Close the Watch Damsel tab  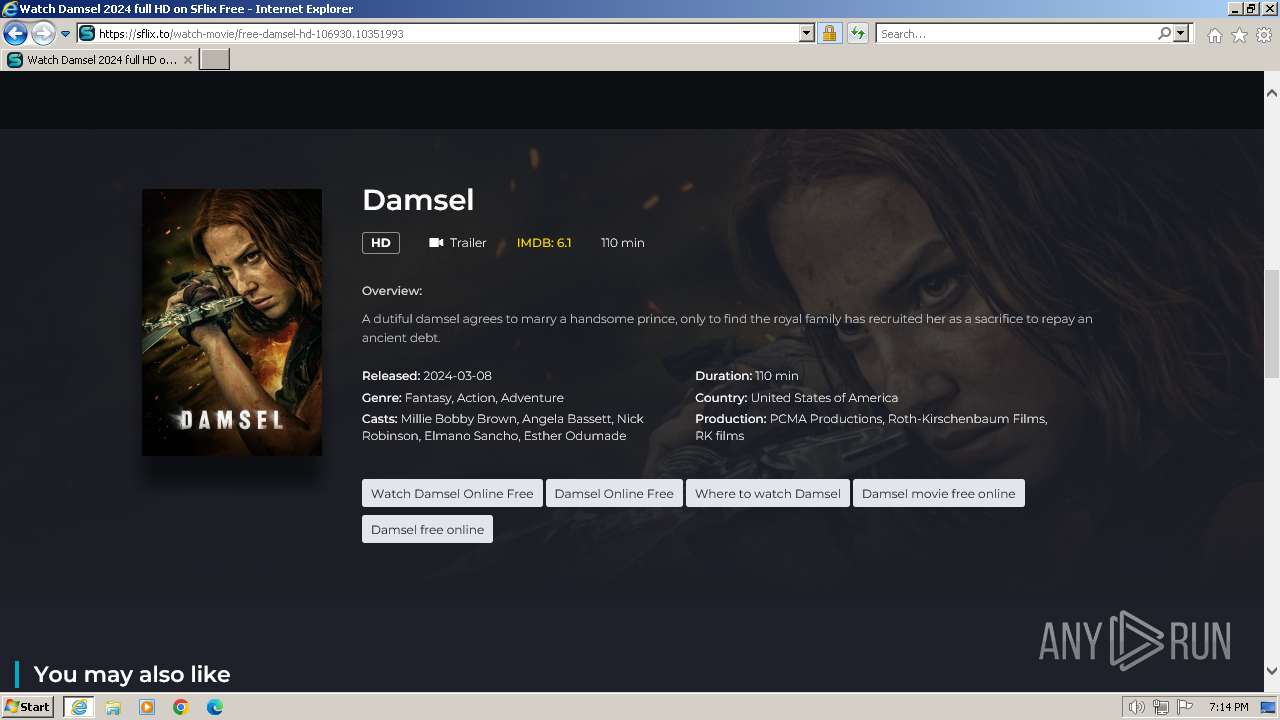point(187,60)
